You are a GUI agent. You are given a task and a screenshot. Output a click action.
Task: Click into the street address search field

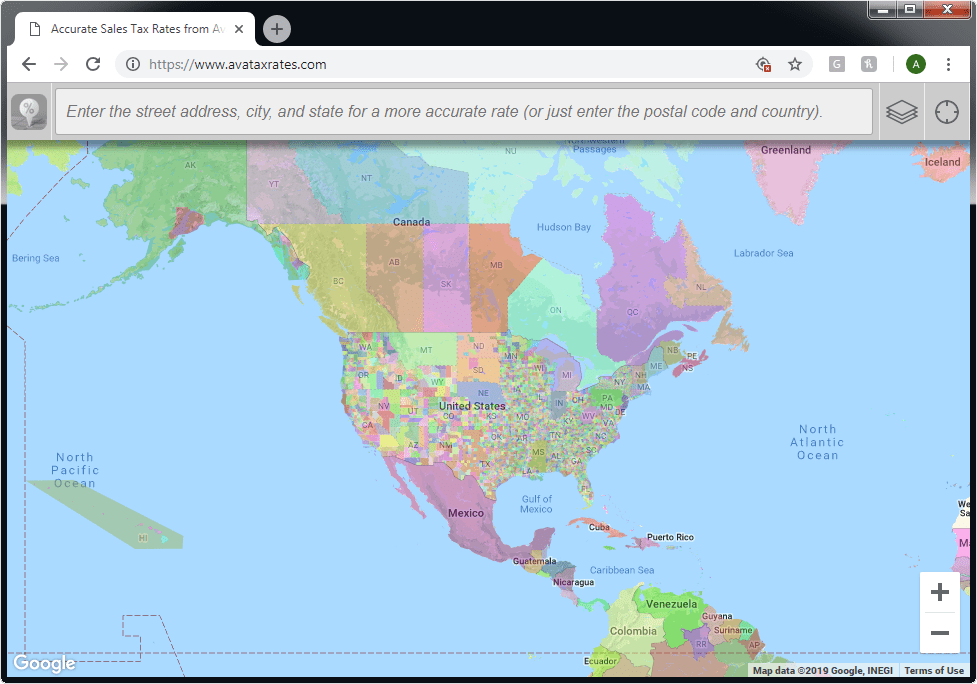464,112
